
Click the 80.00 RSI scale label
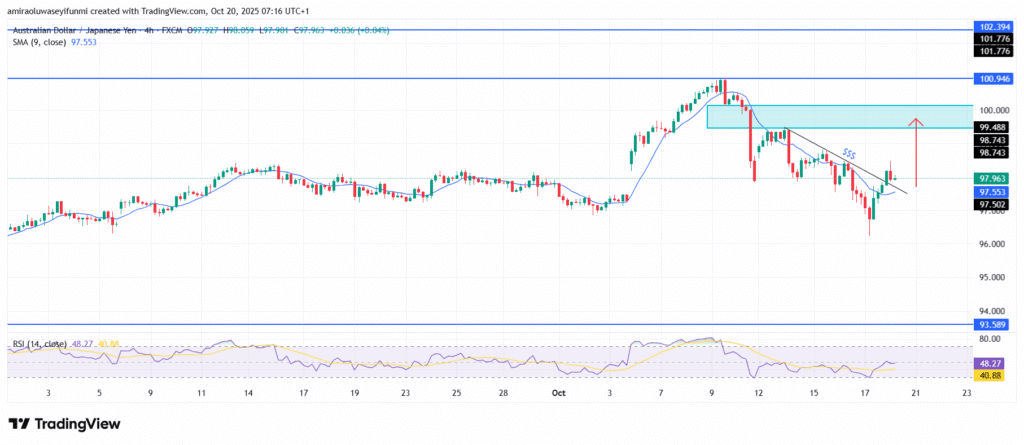[989, 339]
